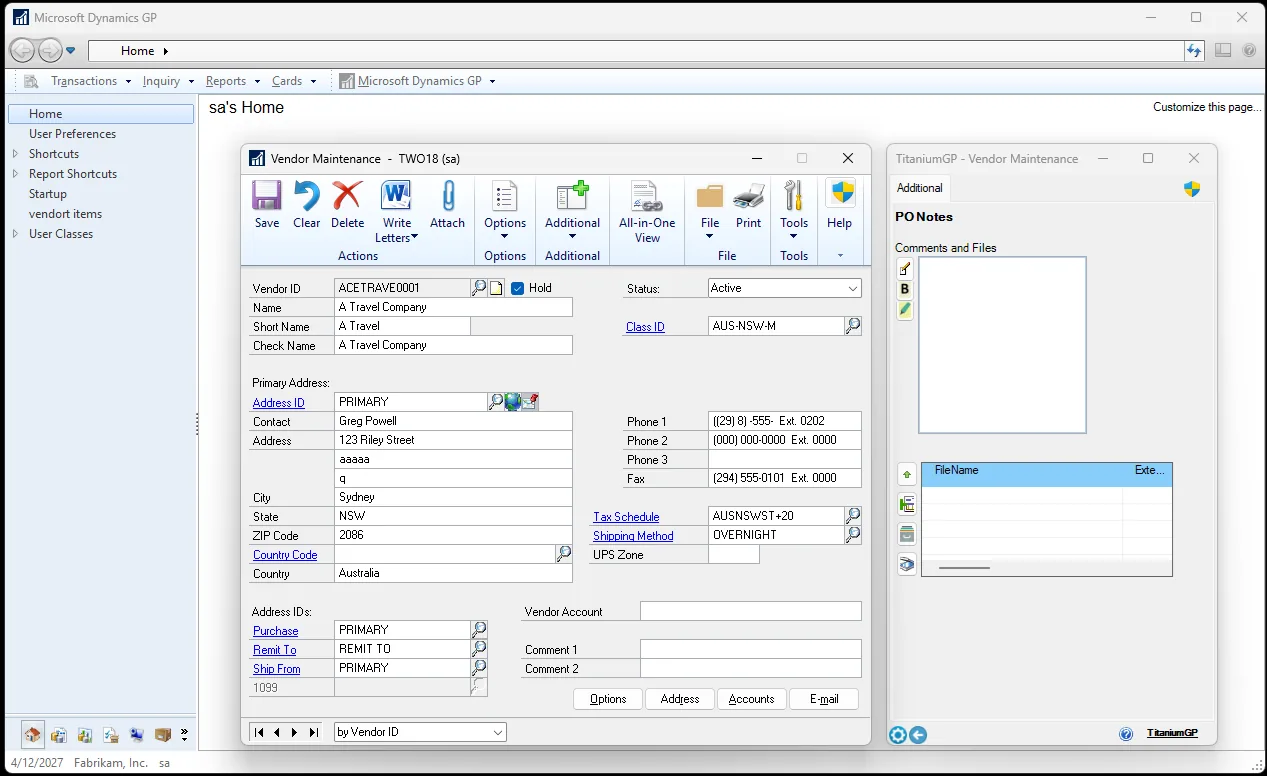Open Tax Schedule lookup magnifier
Screen dimensions: 1267x776
tap(853, 516)
